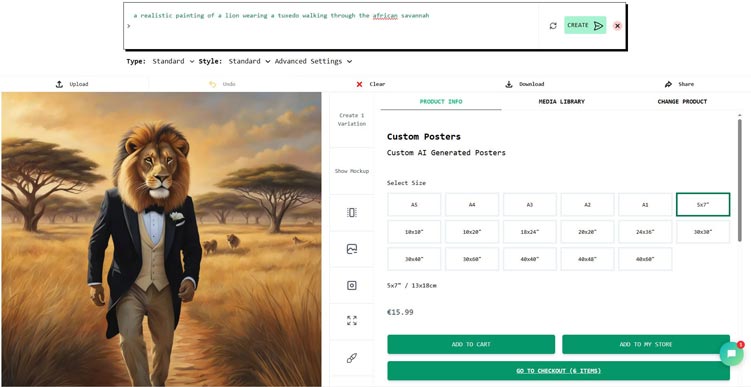This screenshot has height=387, width=751.
Task: Click the 5x7" / 13x18cm size label
Action: point(411,285)
